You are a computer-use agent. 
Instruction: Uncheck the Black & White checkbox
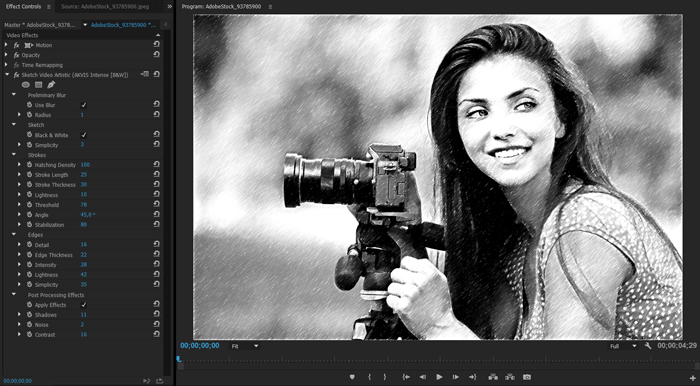83,135
